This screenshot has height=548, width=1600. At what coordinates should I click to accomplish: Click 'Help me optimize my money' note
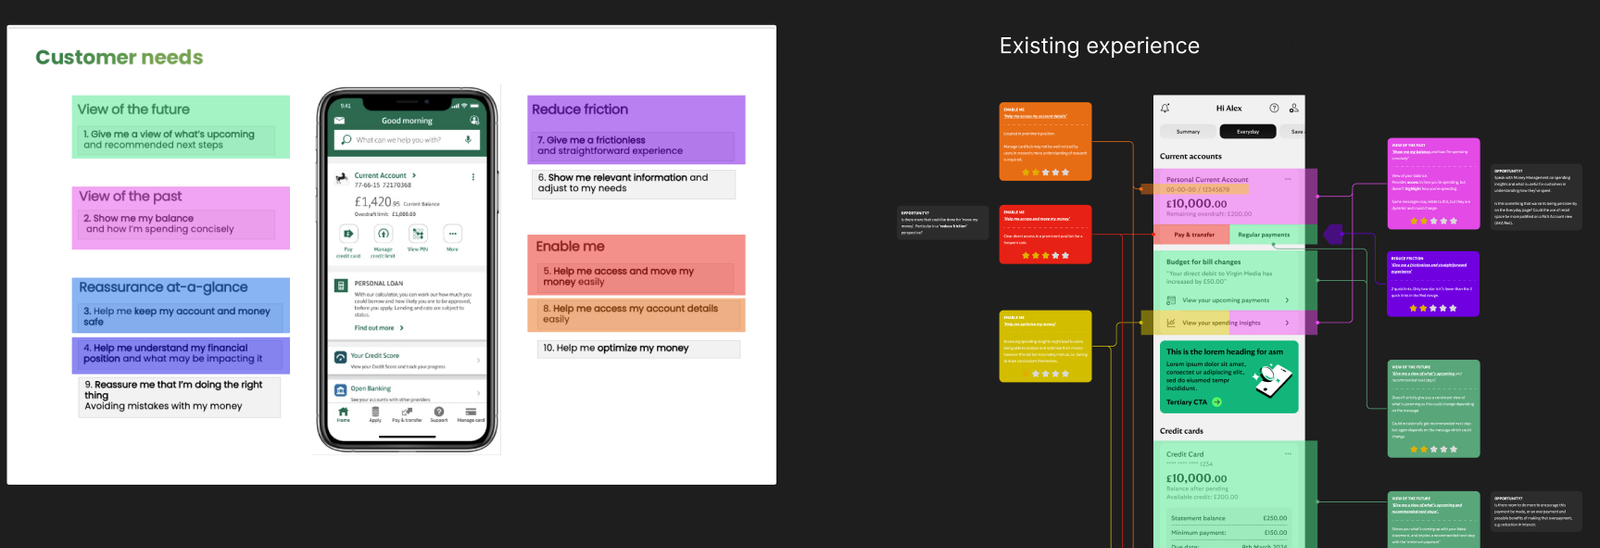[639, 348]
